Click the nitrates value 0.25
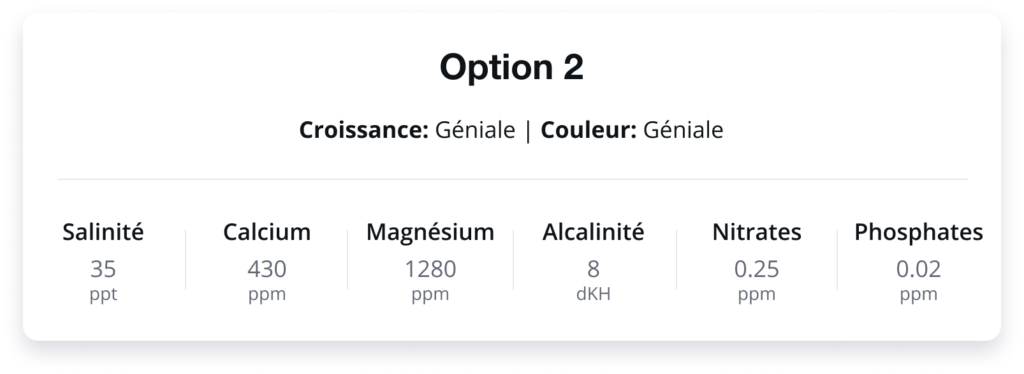 coord(757,269)
